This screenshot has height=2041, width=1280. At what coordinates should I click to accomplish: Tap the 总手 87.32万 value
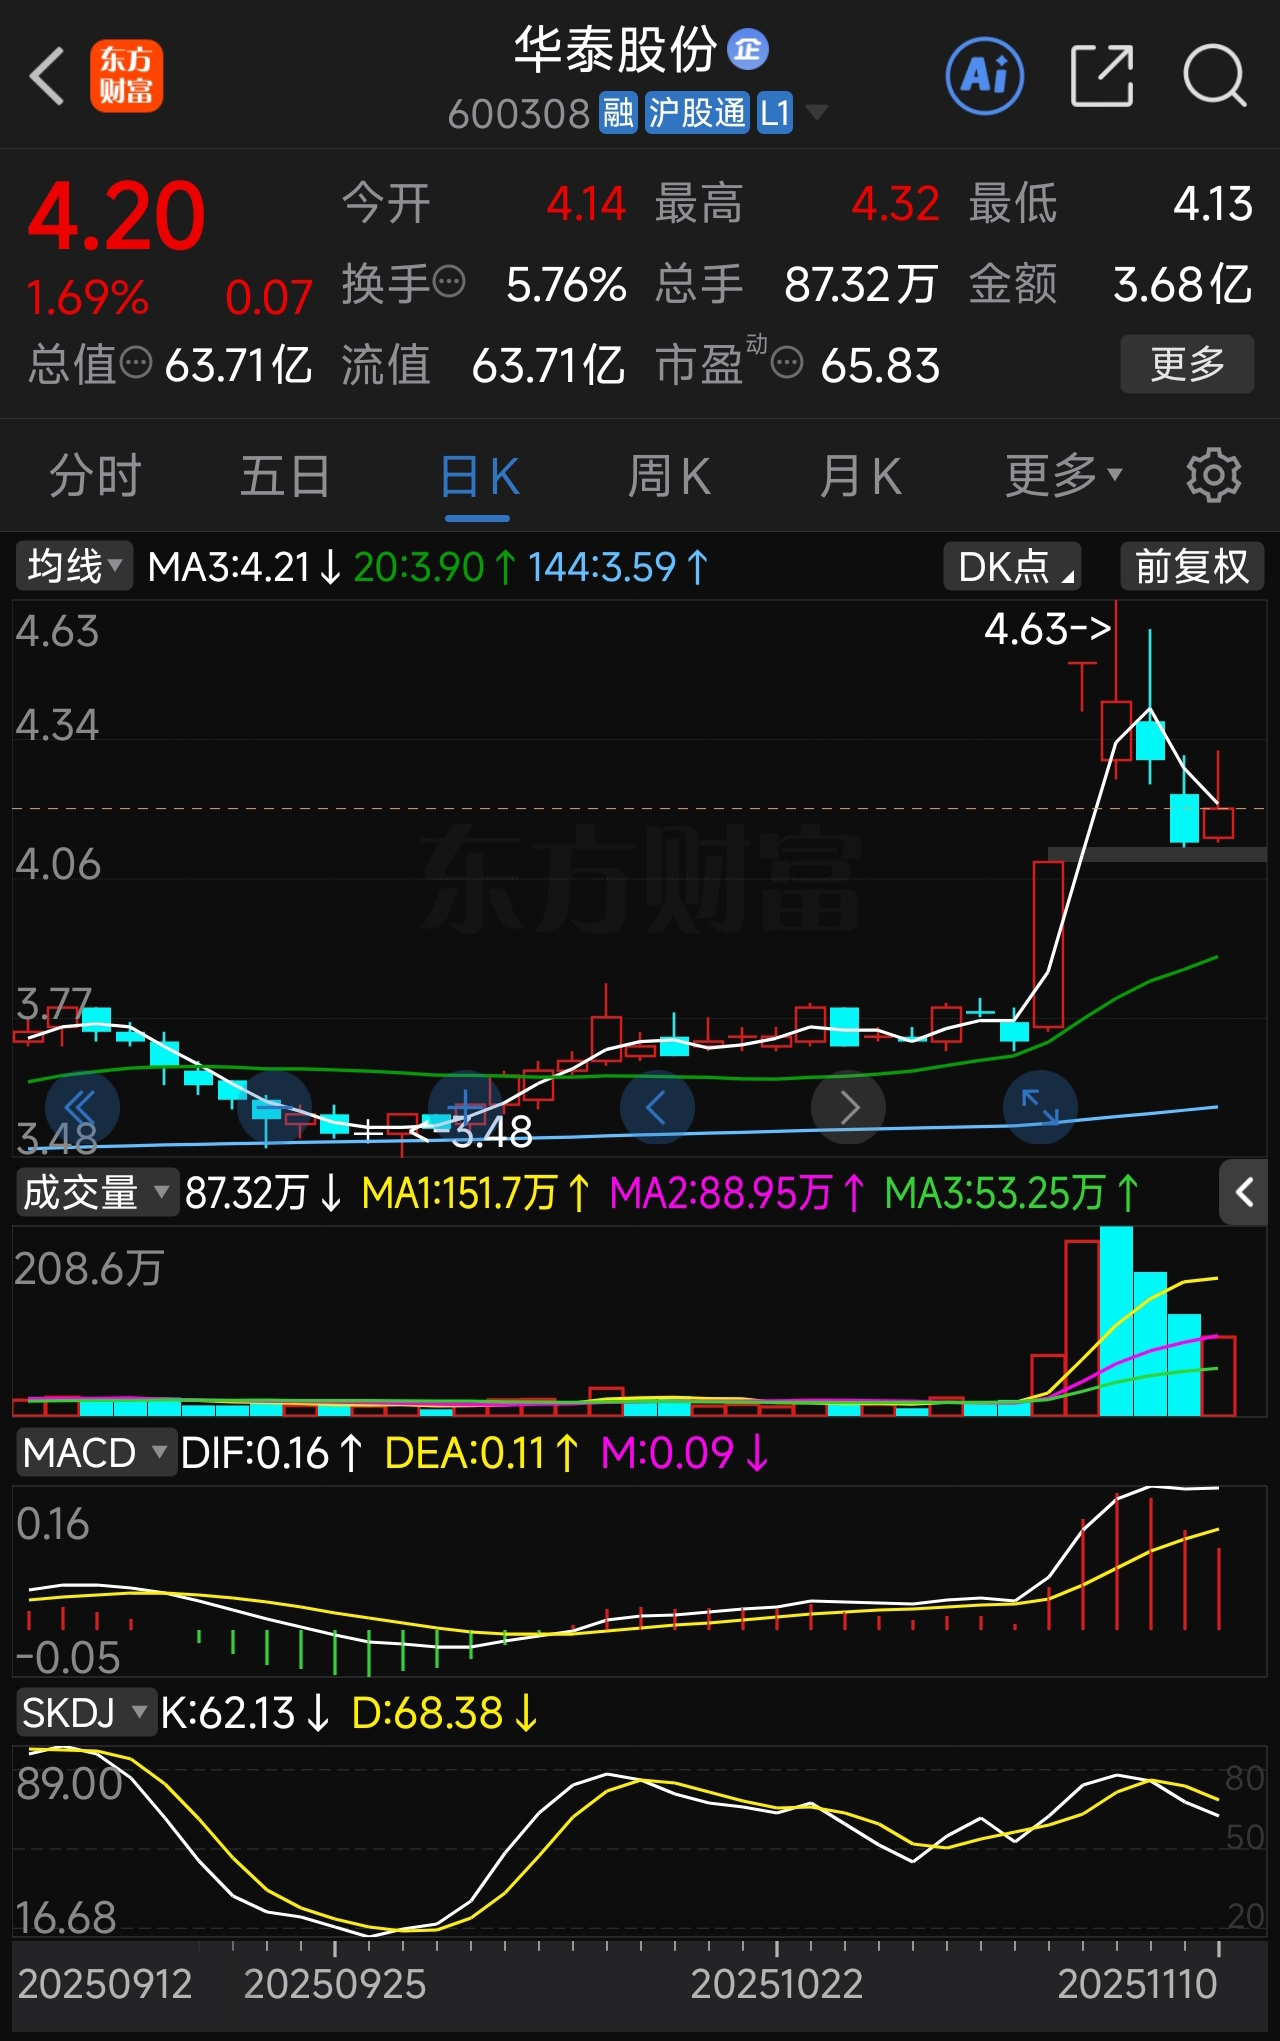point(860,284)
